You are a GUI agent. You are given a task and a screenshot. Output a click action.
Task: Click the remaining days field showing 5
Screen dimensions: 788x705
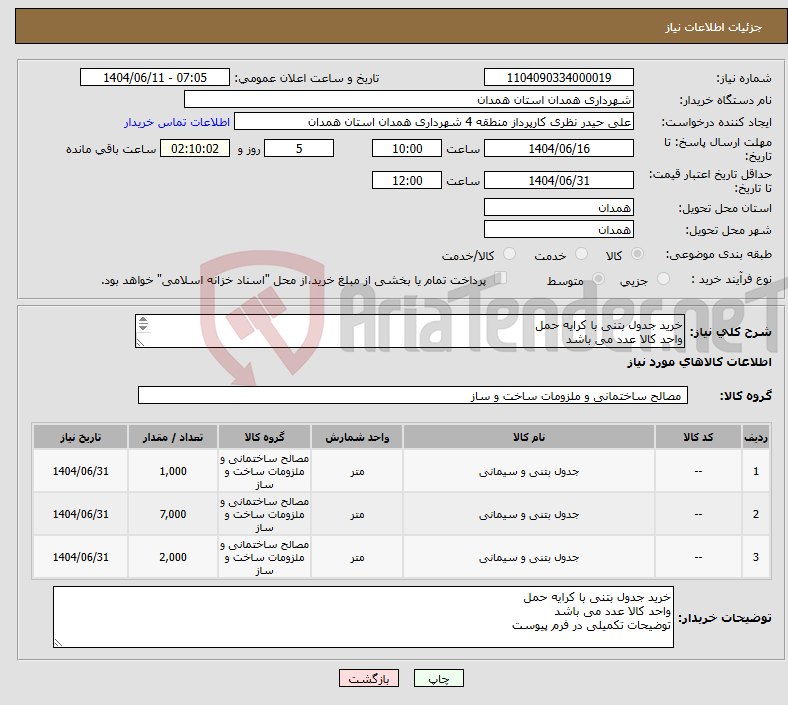click(x=299, y=149)
